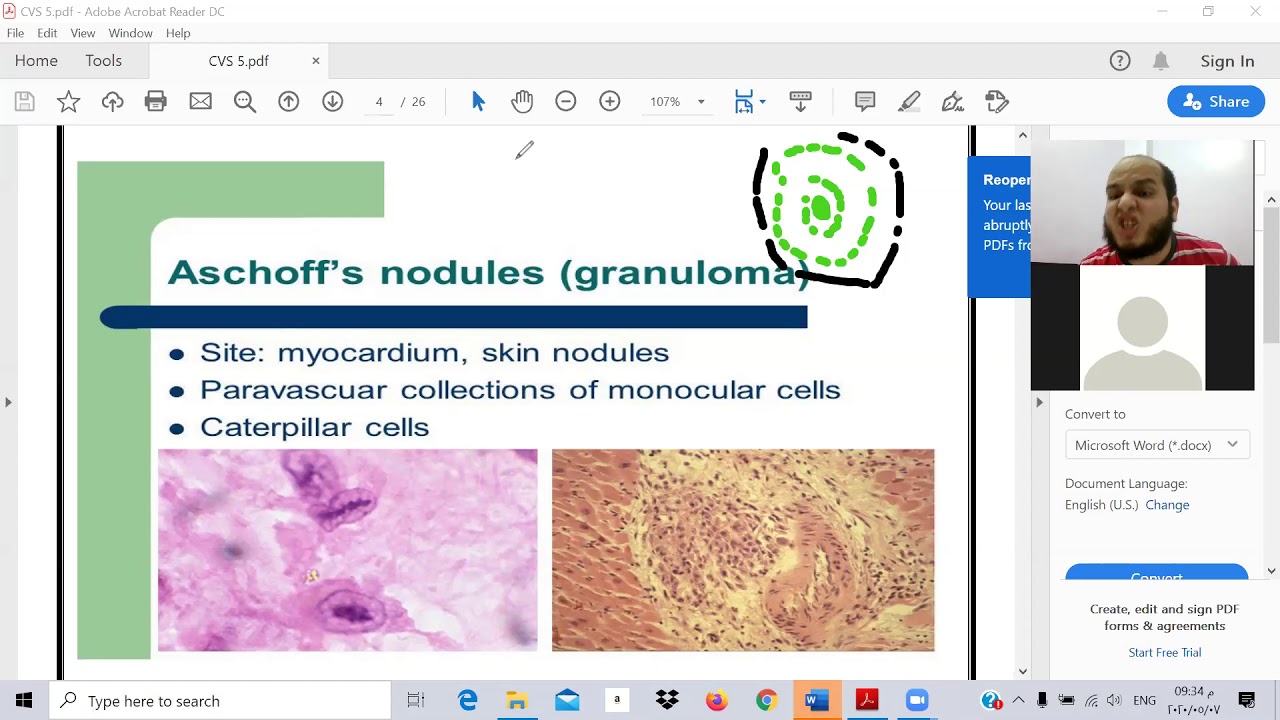Image resolution: width=1280 pixels, height=720 pixels.
Task: Click the ENG language indicator
Action: [1144, 701]
